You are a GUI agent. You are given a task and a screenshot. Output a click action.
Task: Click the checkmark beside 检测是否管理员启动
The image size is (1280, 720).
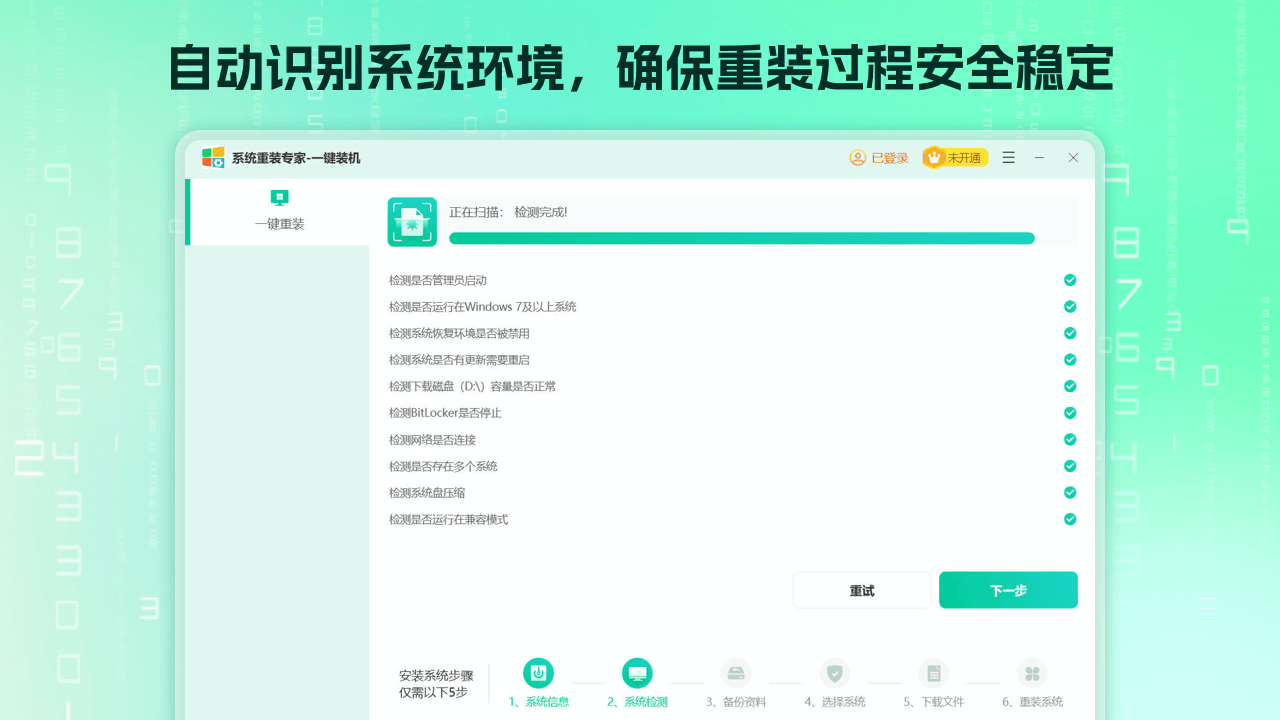[1069, 280]
